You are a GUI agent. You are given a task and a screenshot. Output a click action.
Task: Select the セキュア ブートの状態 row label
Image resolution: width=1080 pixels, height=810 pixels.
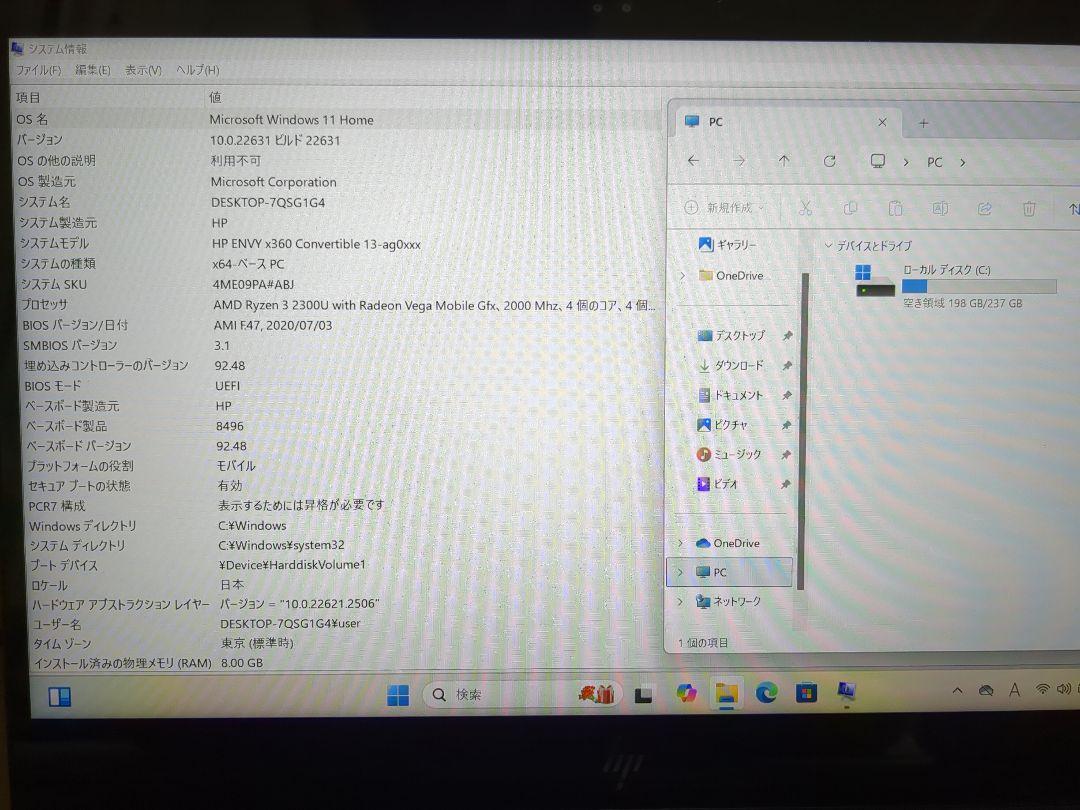tap(79, 486)
